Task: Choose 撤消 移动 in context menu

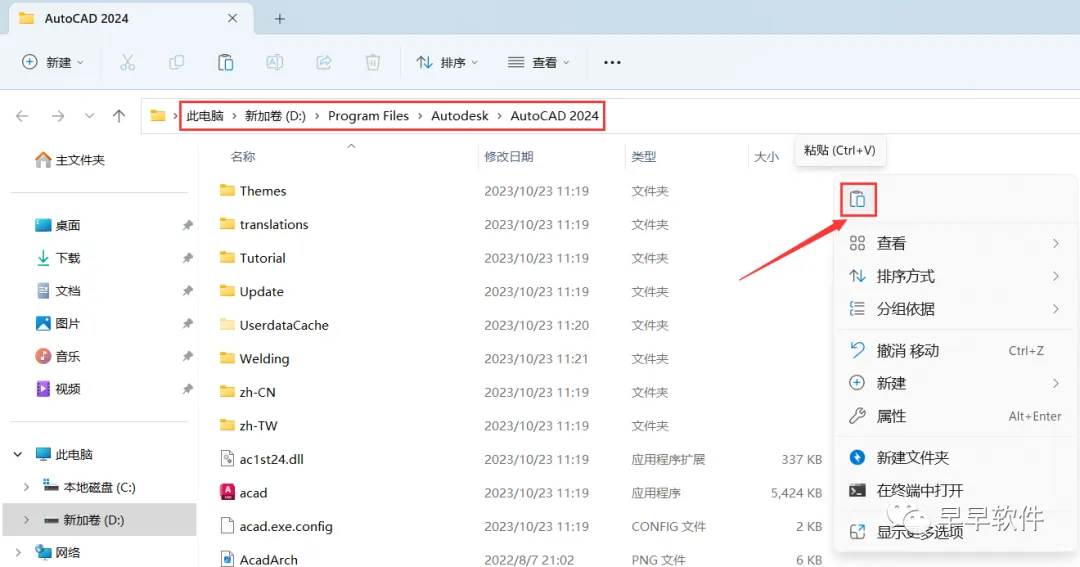Action: click(955, 351)
